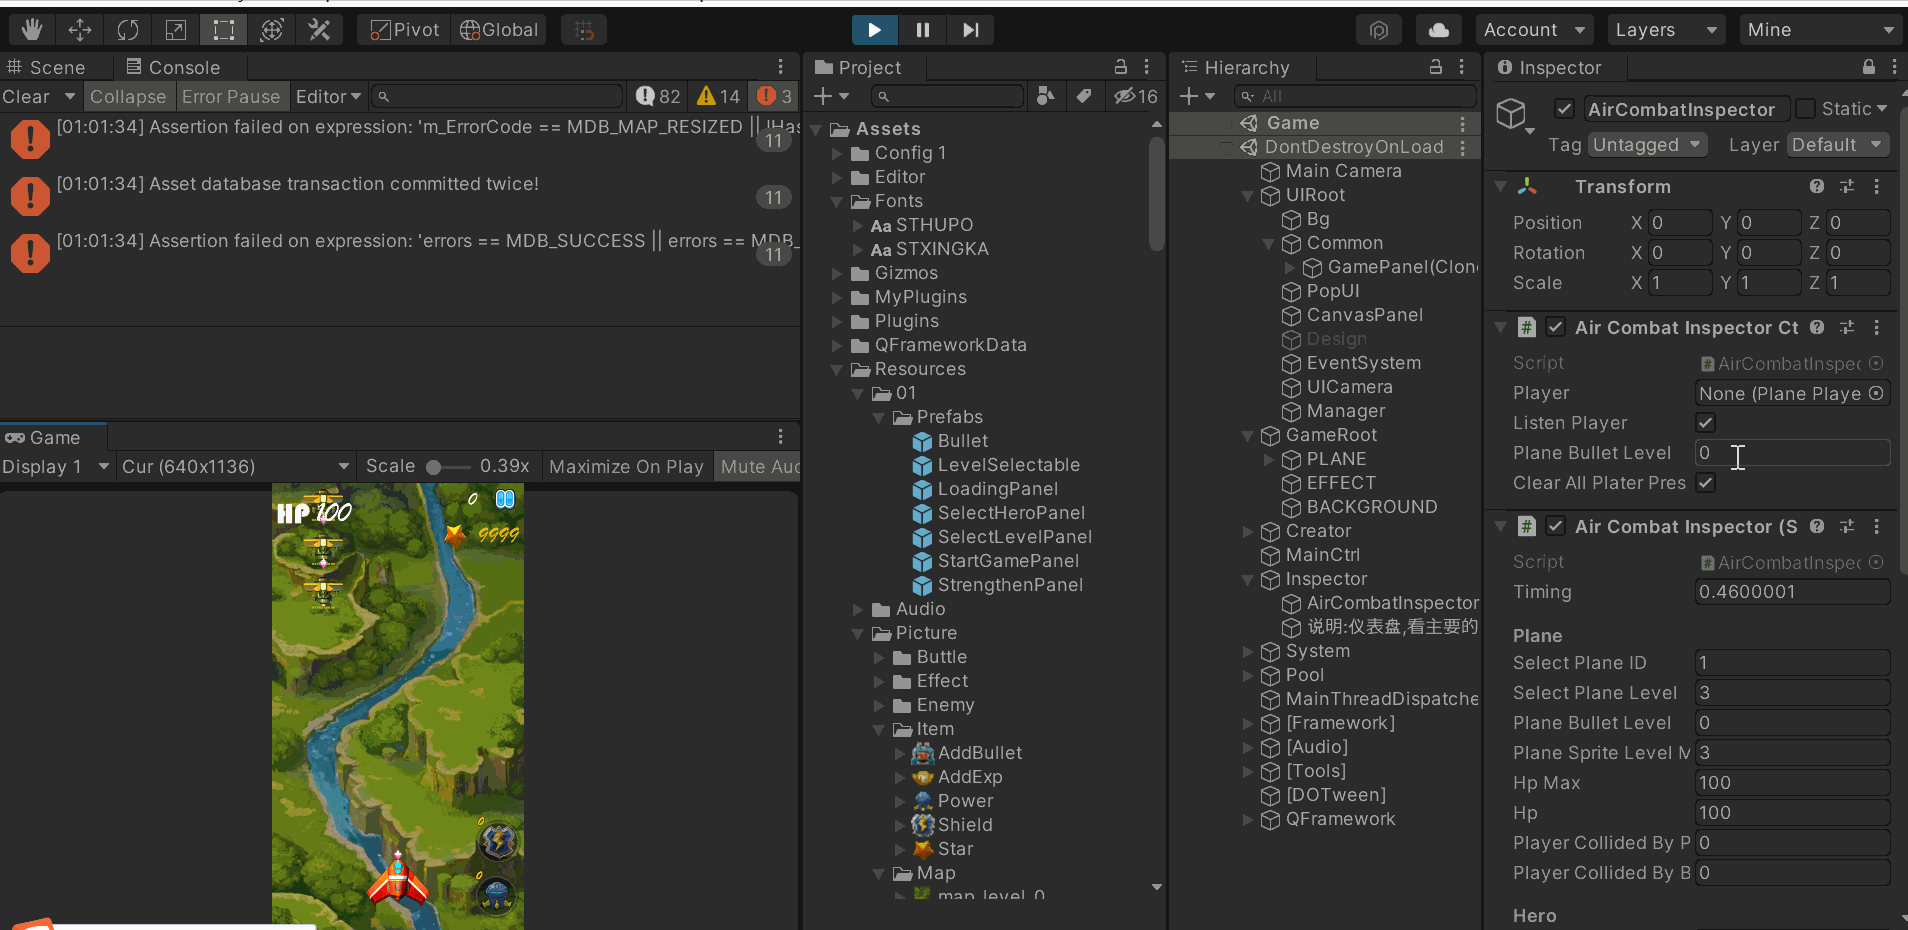Image resolution: width=1908 pixels, height=930 pixels.
Task: Lock the Project panel
Action: click(x=1121, y=66)
